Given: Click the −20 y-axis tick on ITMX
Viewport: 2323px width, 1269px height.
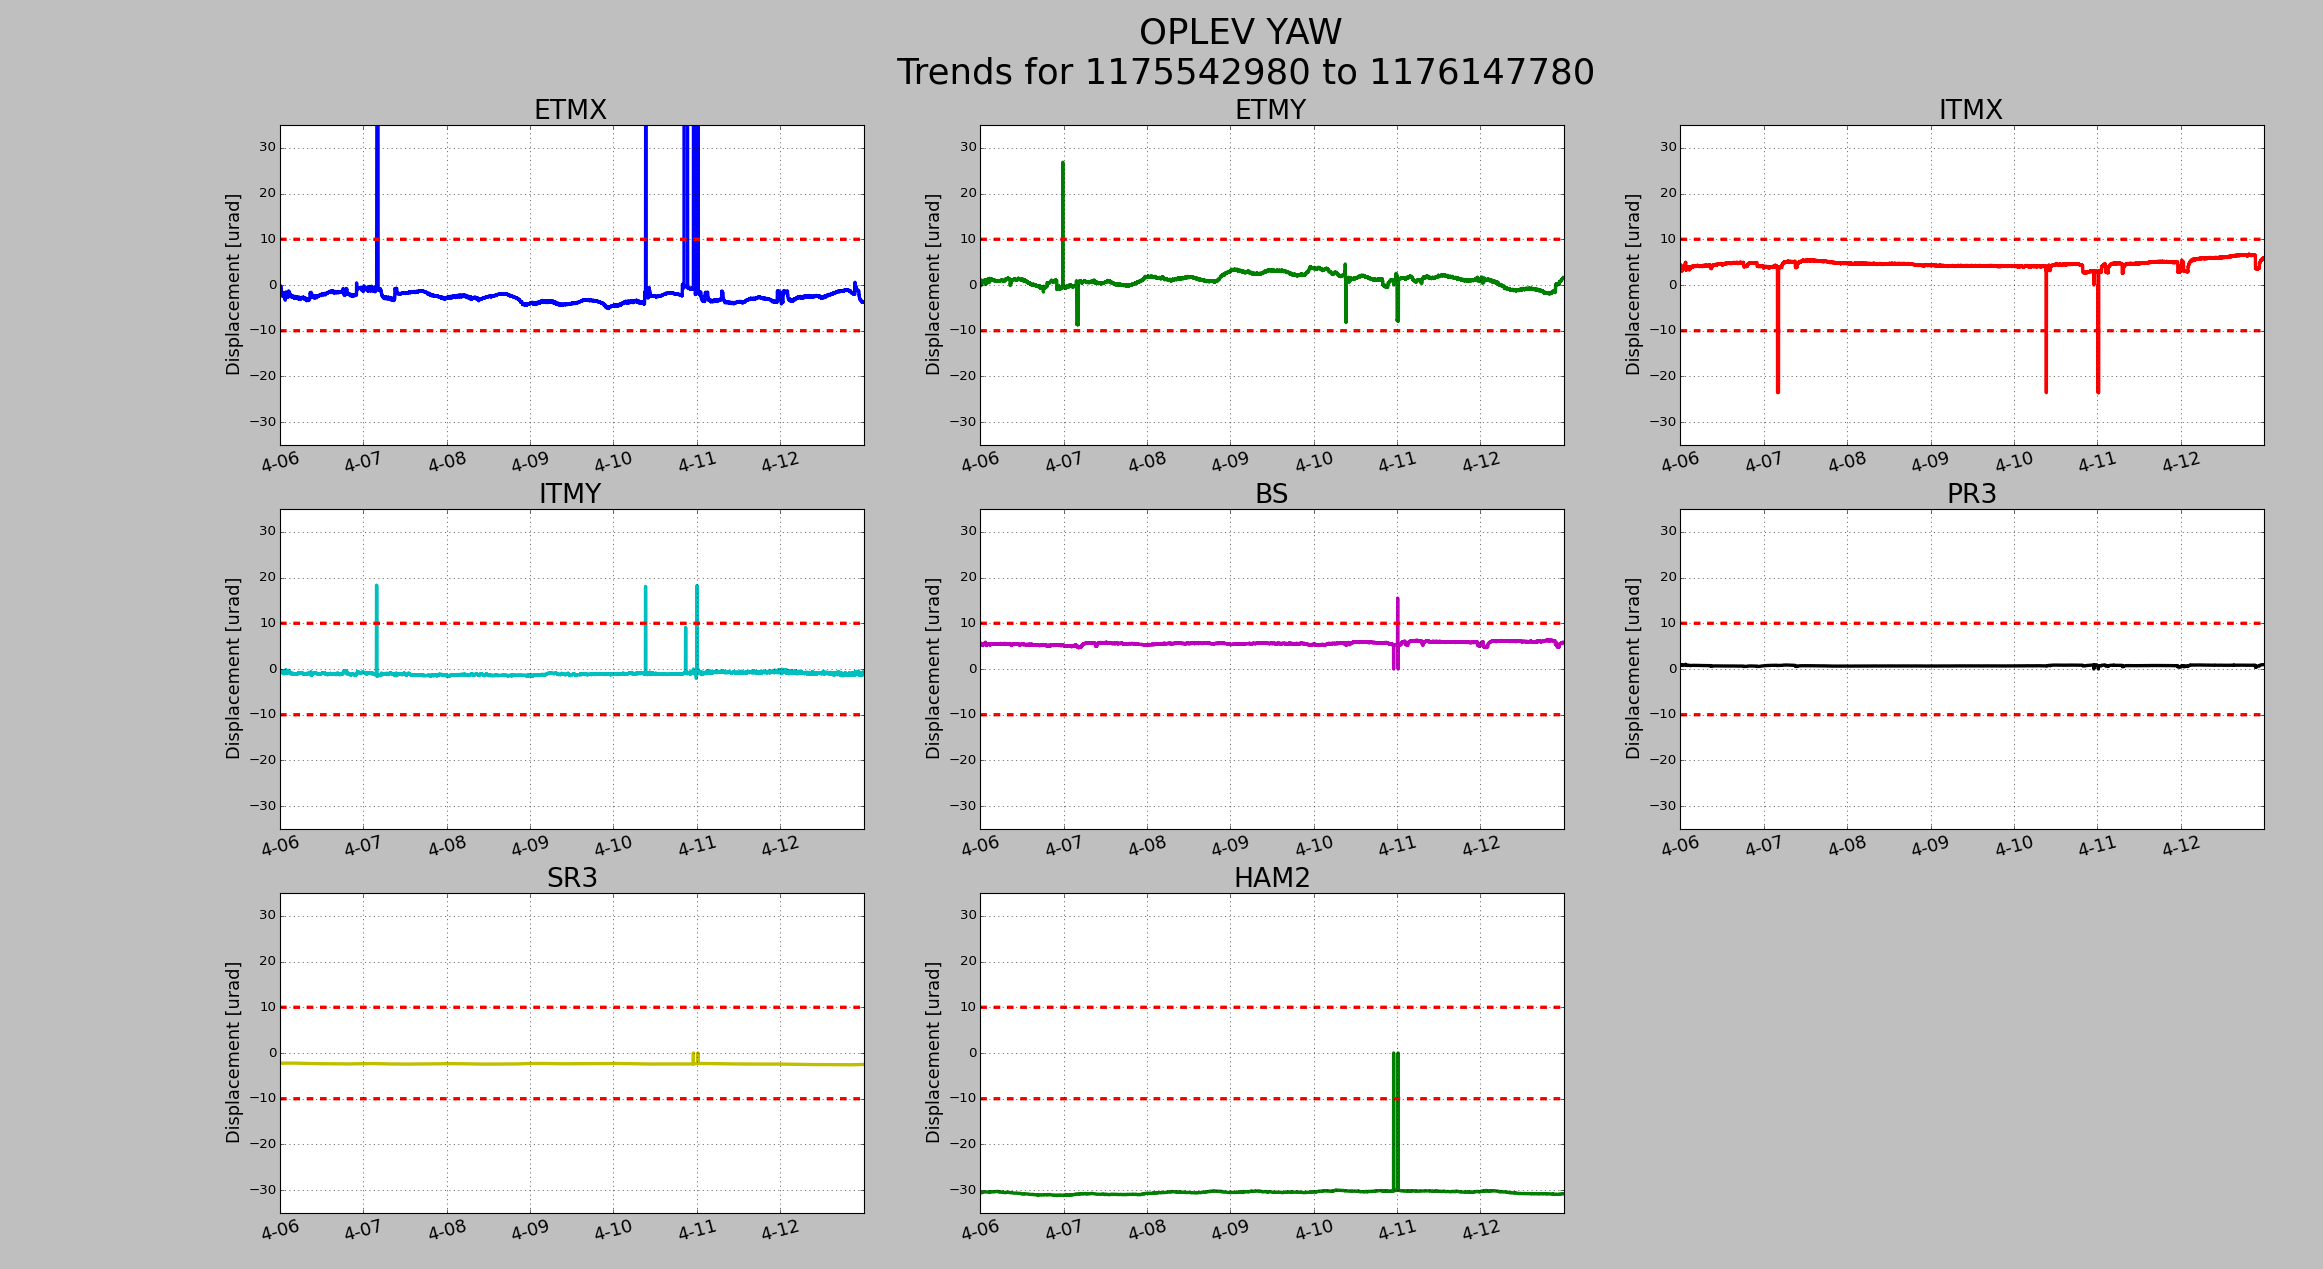Looking at the screenshot, I should click(x=1662, y=376).
